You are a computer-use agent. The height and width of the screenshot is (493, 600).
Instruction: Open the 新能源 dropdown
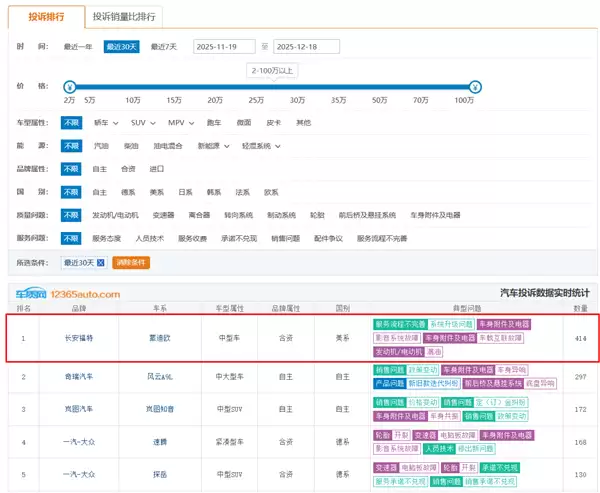coord(215,146)
